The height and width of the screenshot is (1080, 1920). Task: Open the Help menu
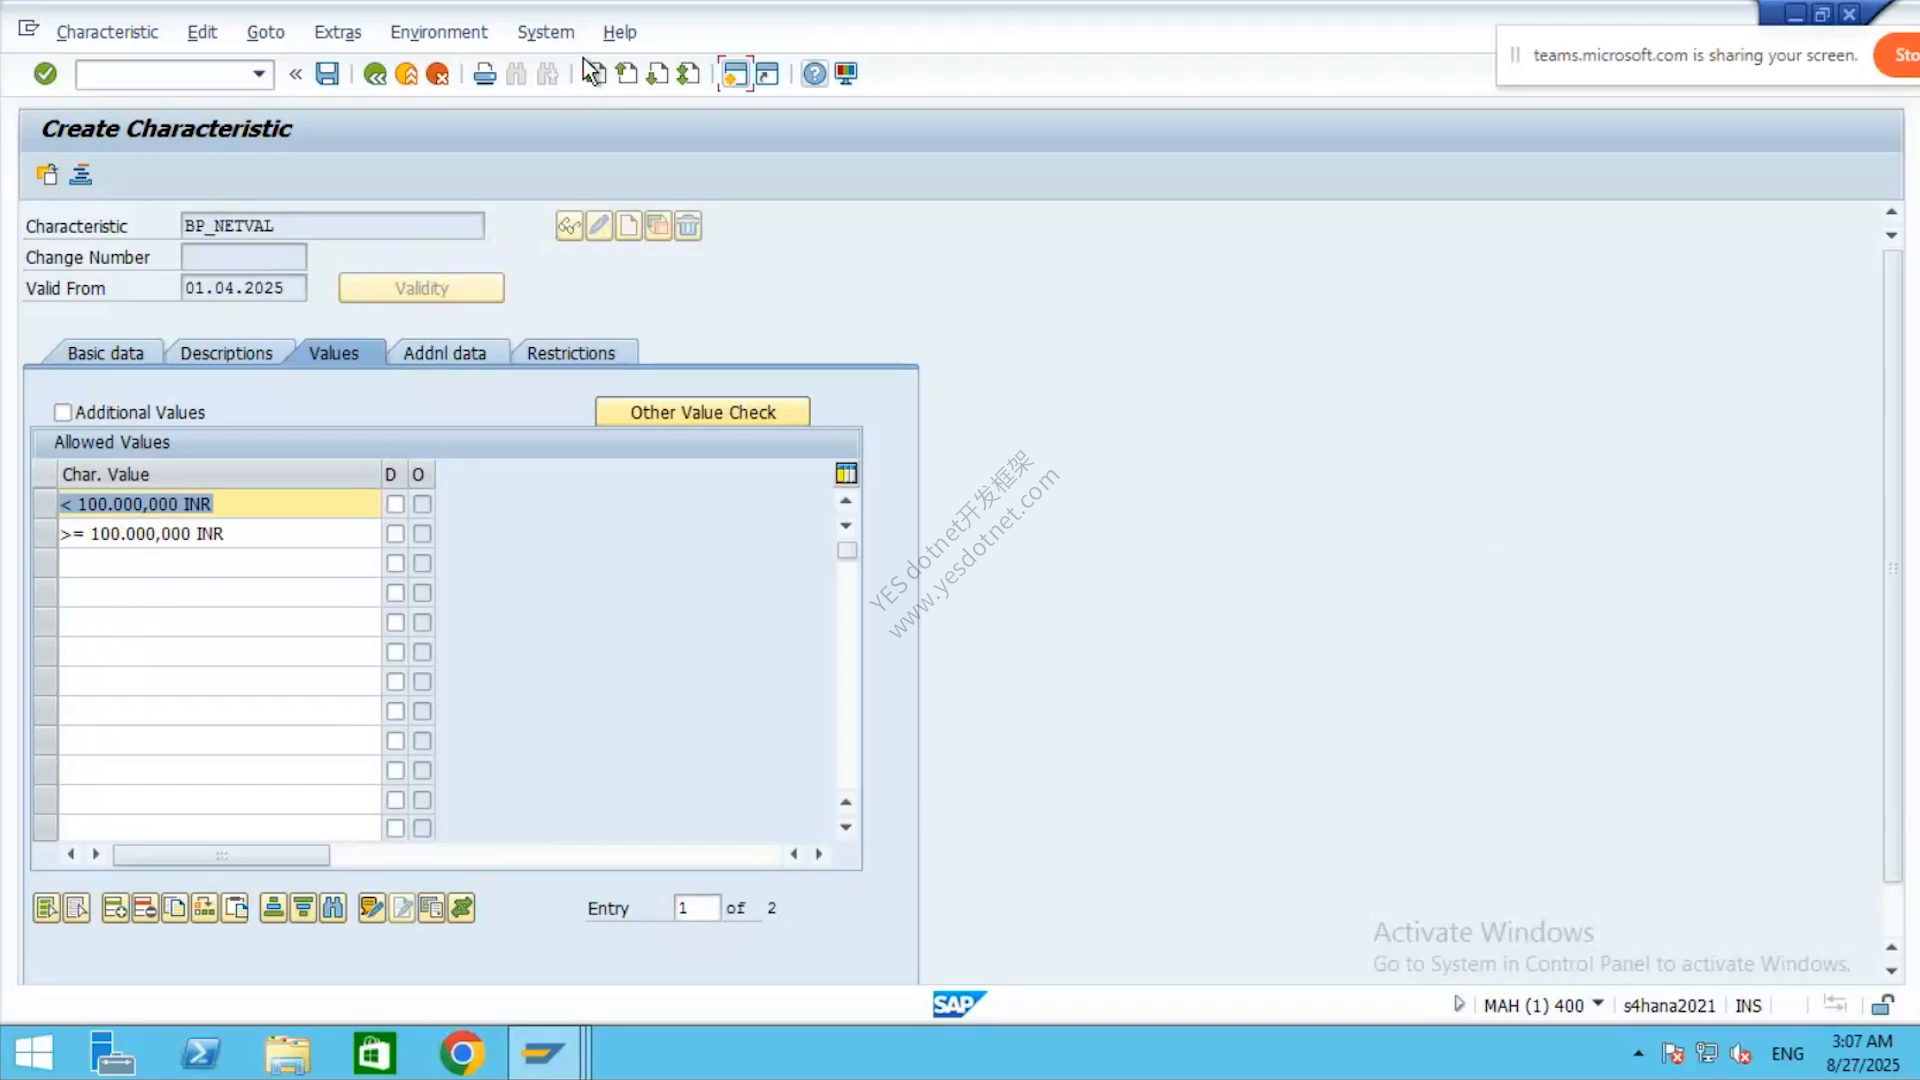[x=620, y=32]
